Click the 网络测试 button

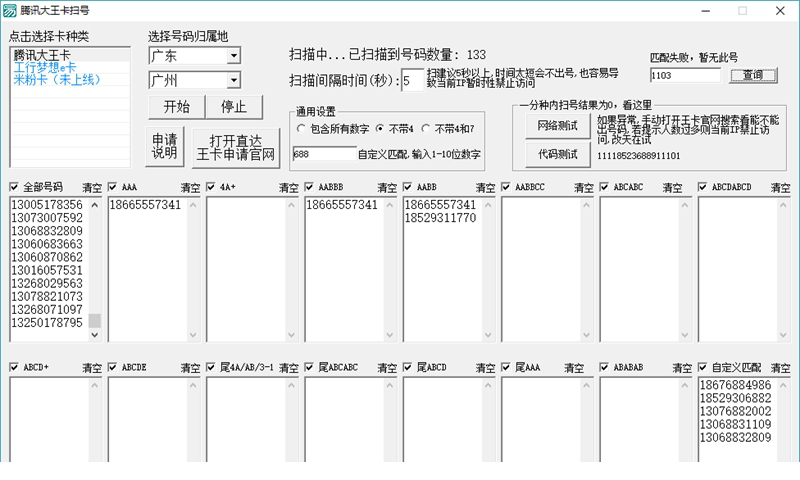[558, 125]
